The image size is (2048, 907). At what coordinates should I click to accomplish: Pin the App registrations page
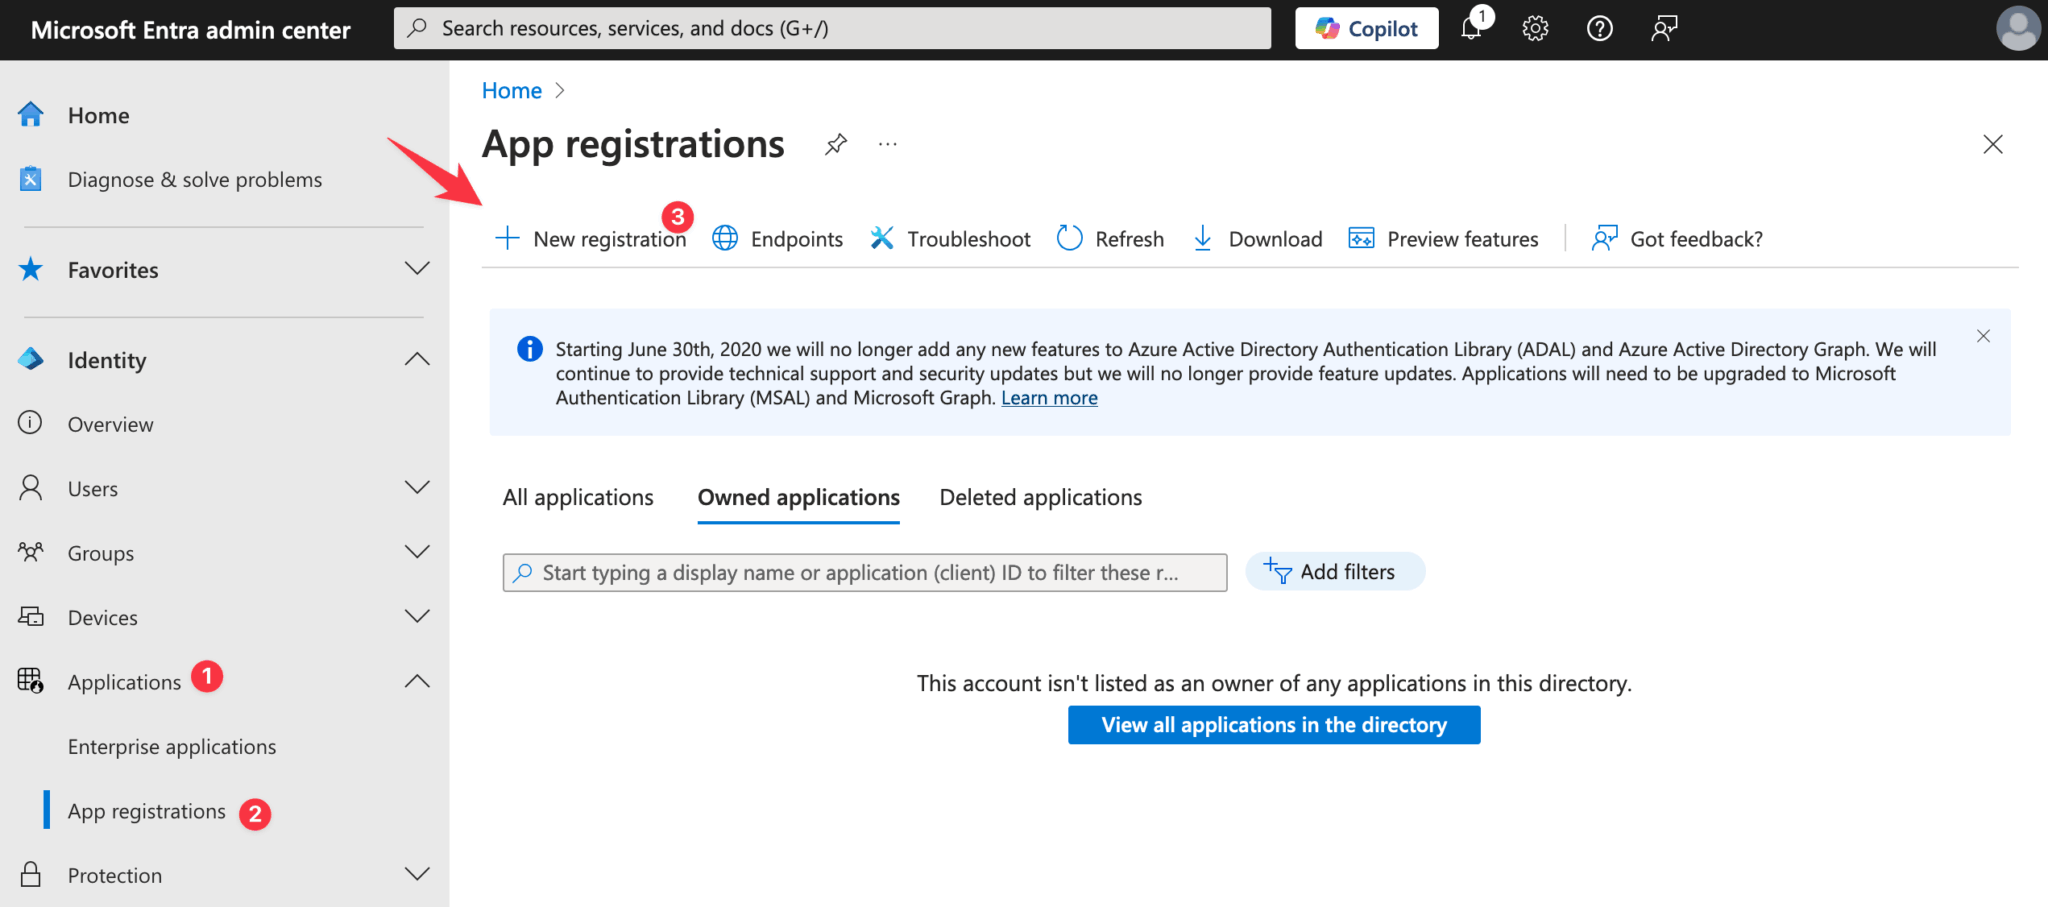tap(836, 145)
